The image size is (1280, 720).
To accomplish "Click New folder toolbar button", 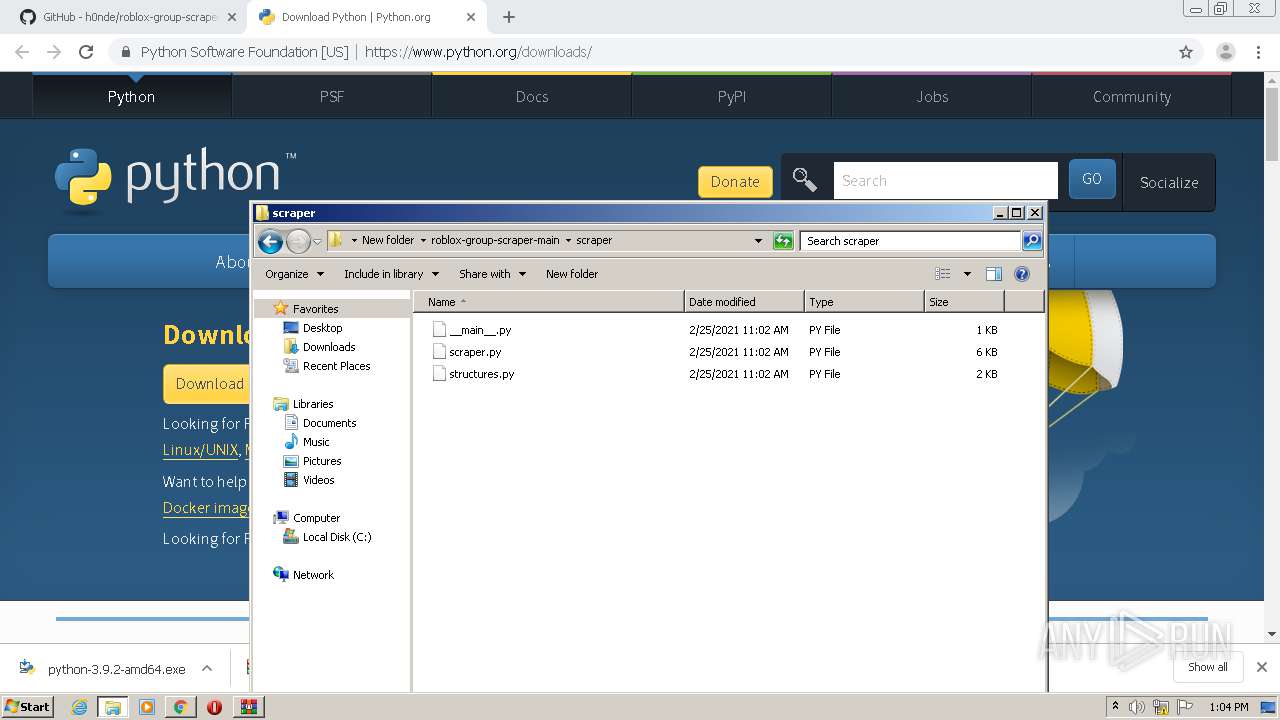I will pos(572,274).
